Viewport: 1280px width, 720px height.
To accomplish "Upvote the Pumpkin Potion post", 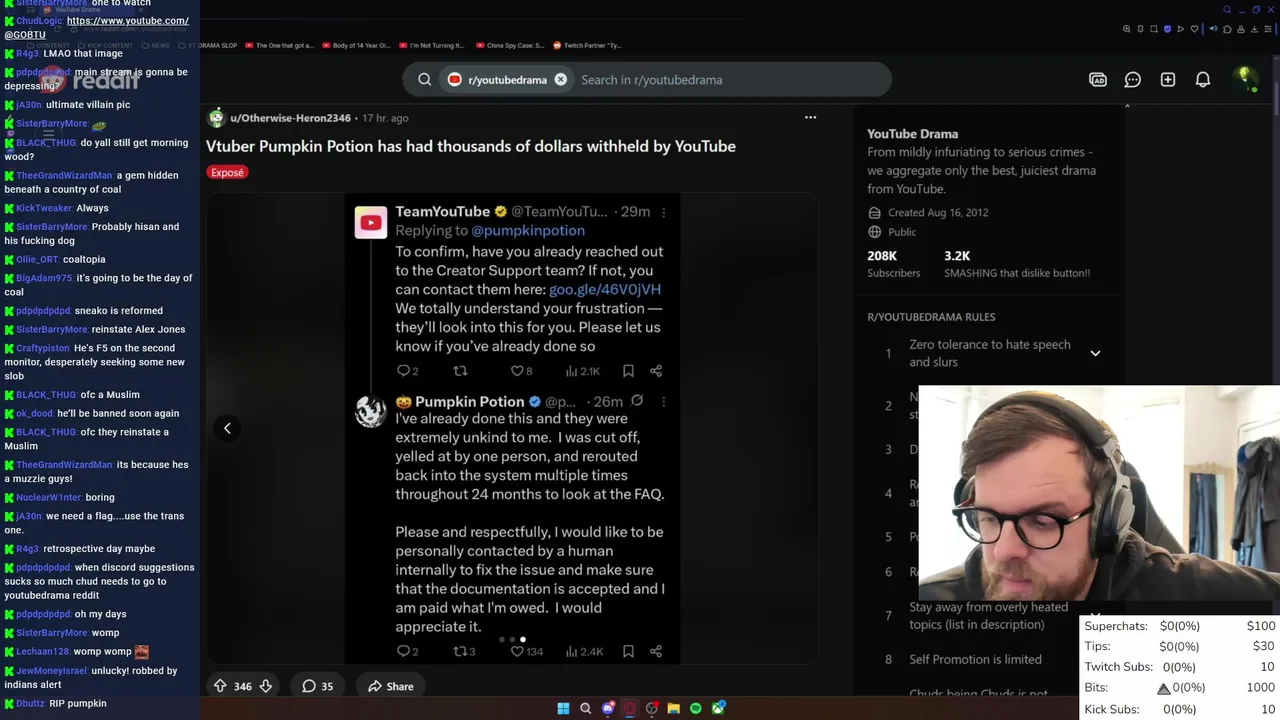I will pyautogui.click(x=220, y=686).
